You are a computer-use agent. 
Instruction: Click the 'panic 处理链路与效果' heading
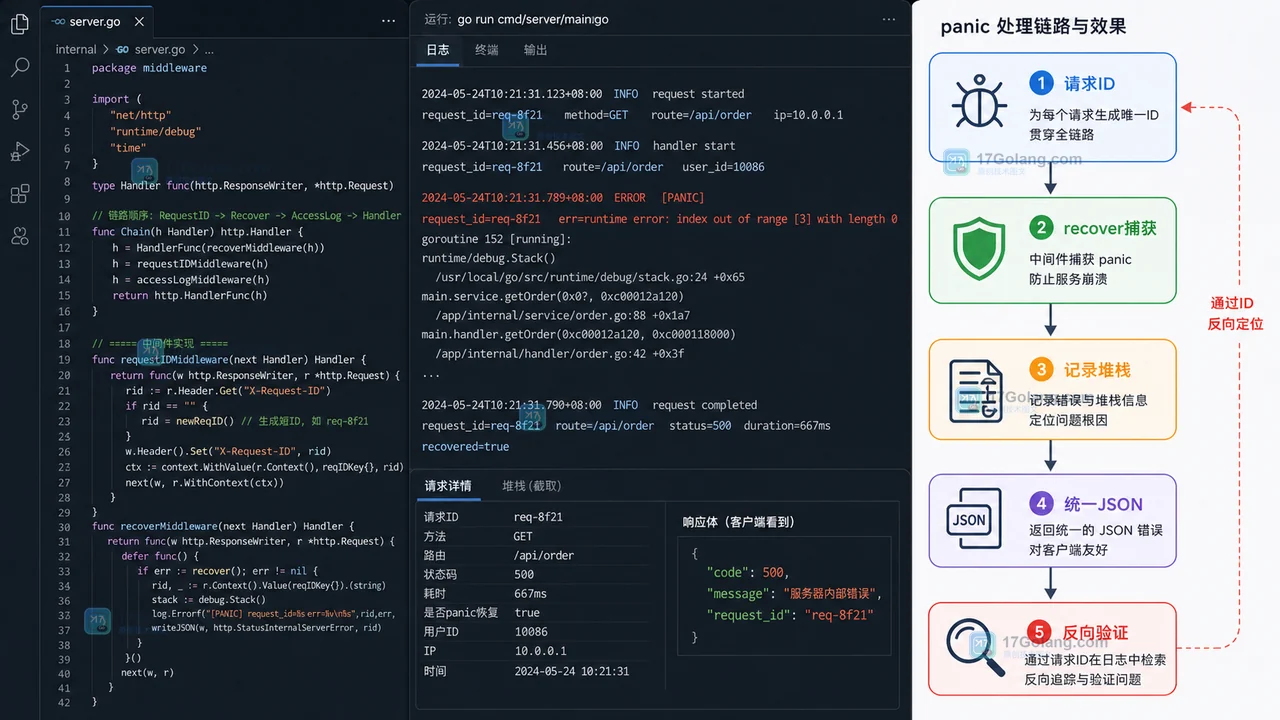coord(1033,27)
